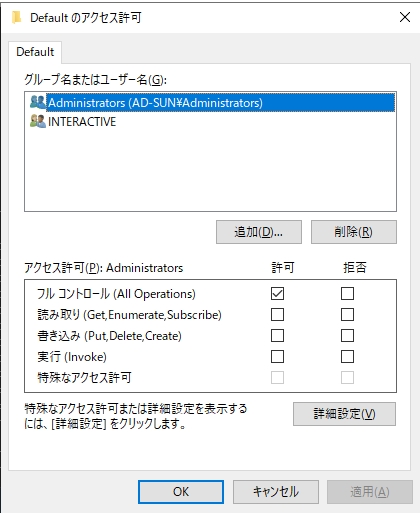Open 詳細設定(V) advanced settings

[x=344, y=414]
